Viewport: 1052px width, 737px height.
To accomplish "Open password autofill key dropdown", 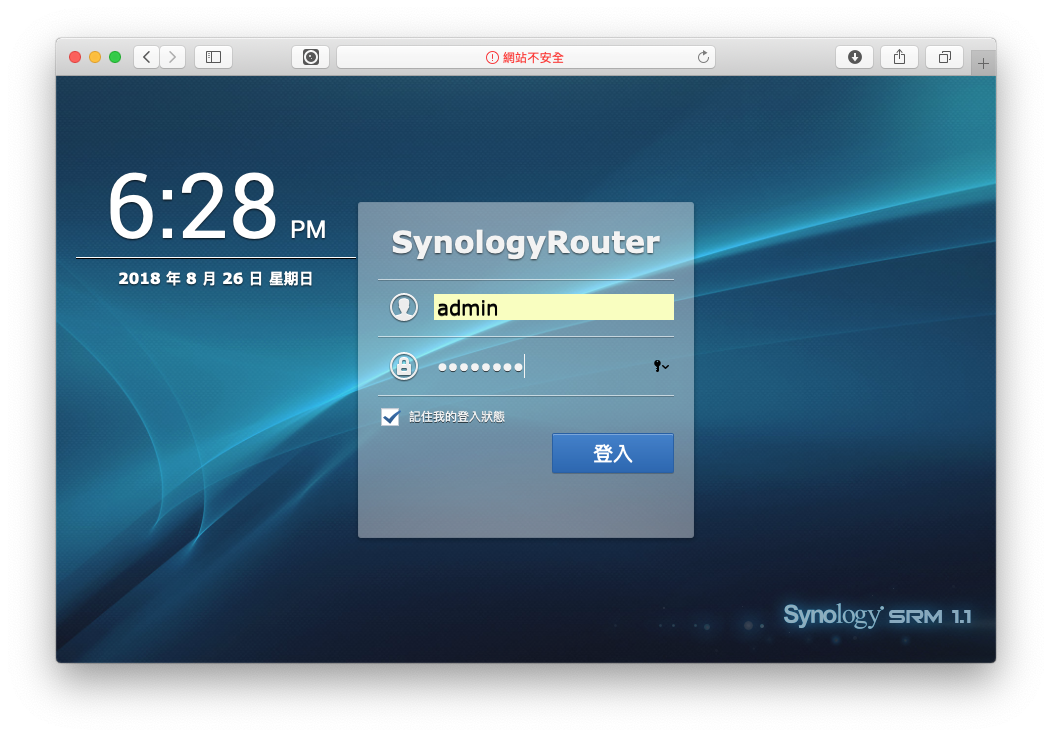I will pyautogui.click(x=661, y=366).
